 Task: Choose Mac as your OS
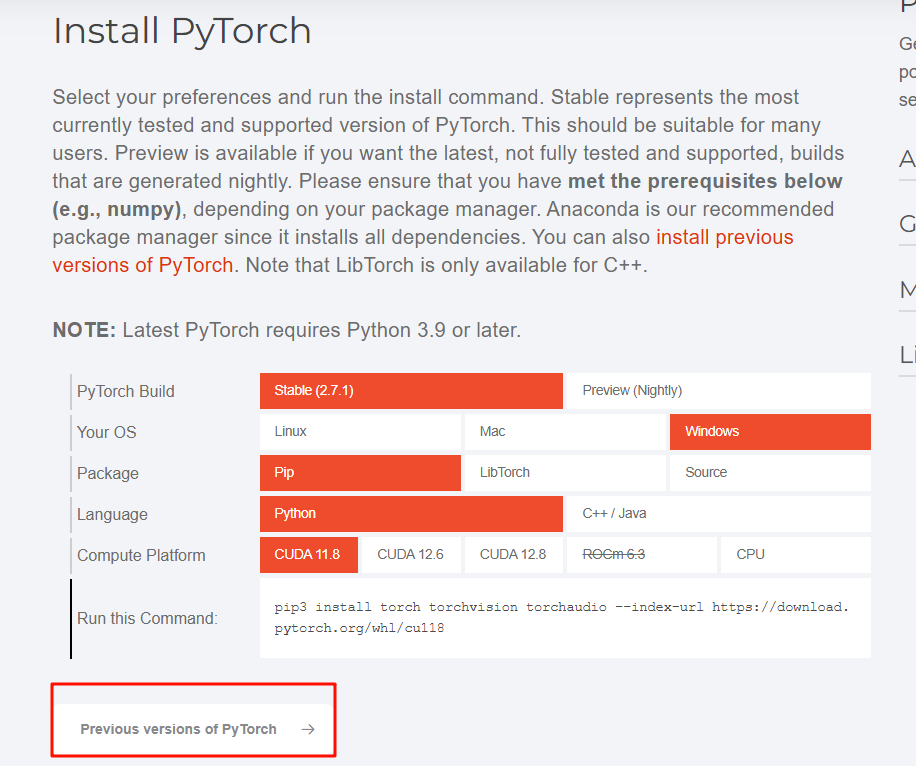click(x=565, y=431)
